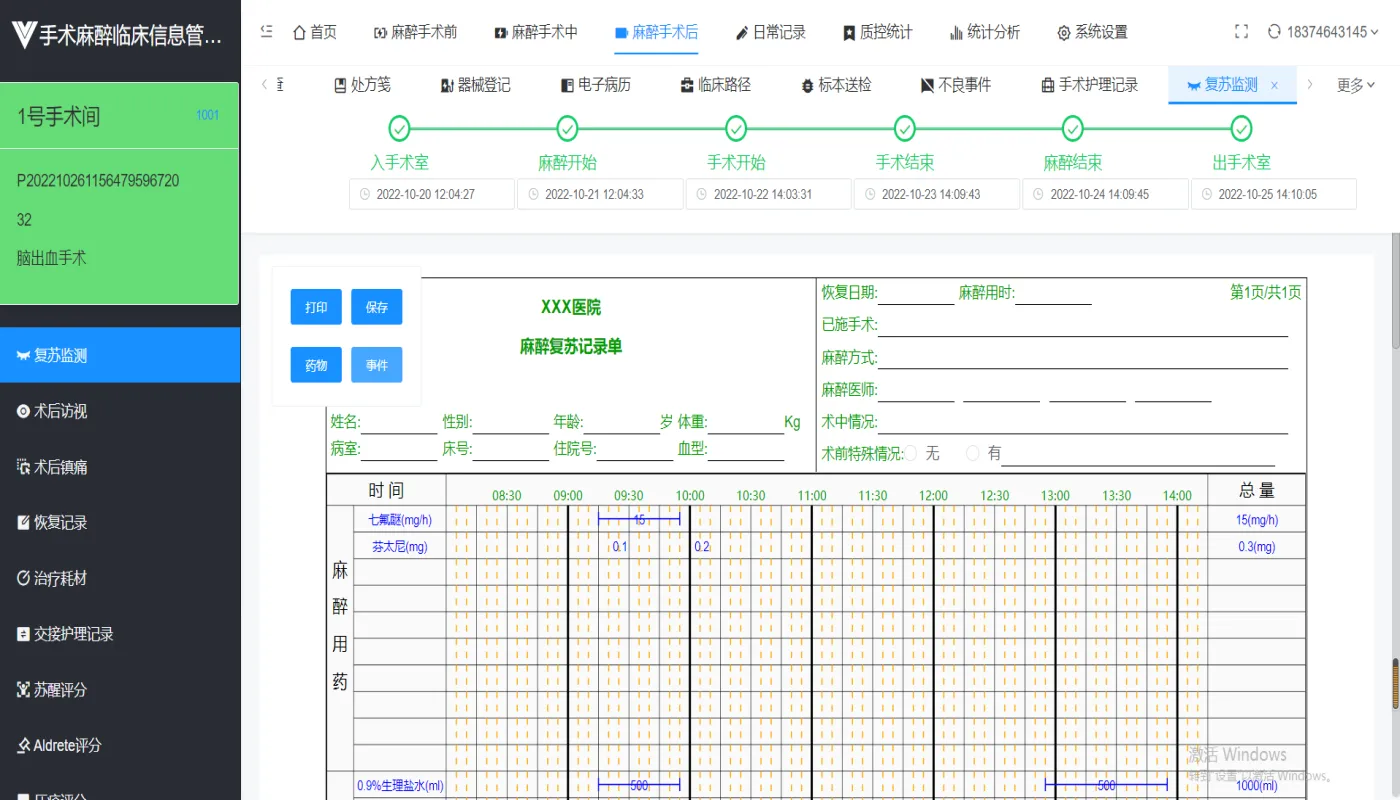This screenshot has height=800, width=1400.
Task: Click the 日常记录 pencil icon
Action: point(742,33)
